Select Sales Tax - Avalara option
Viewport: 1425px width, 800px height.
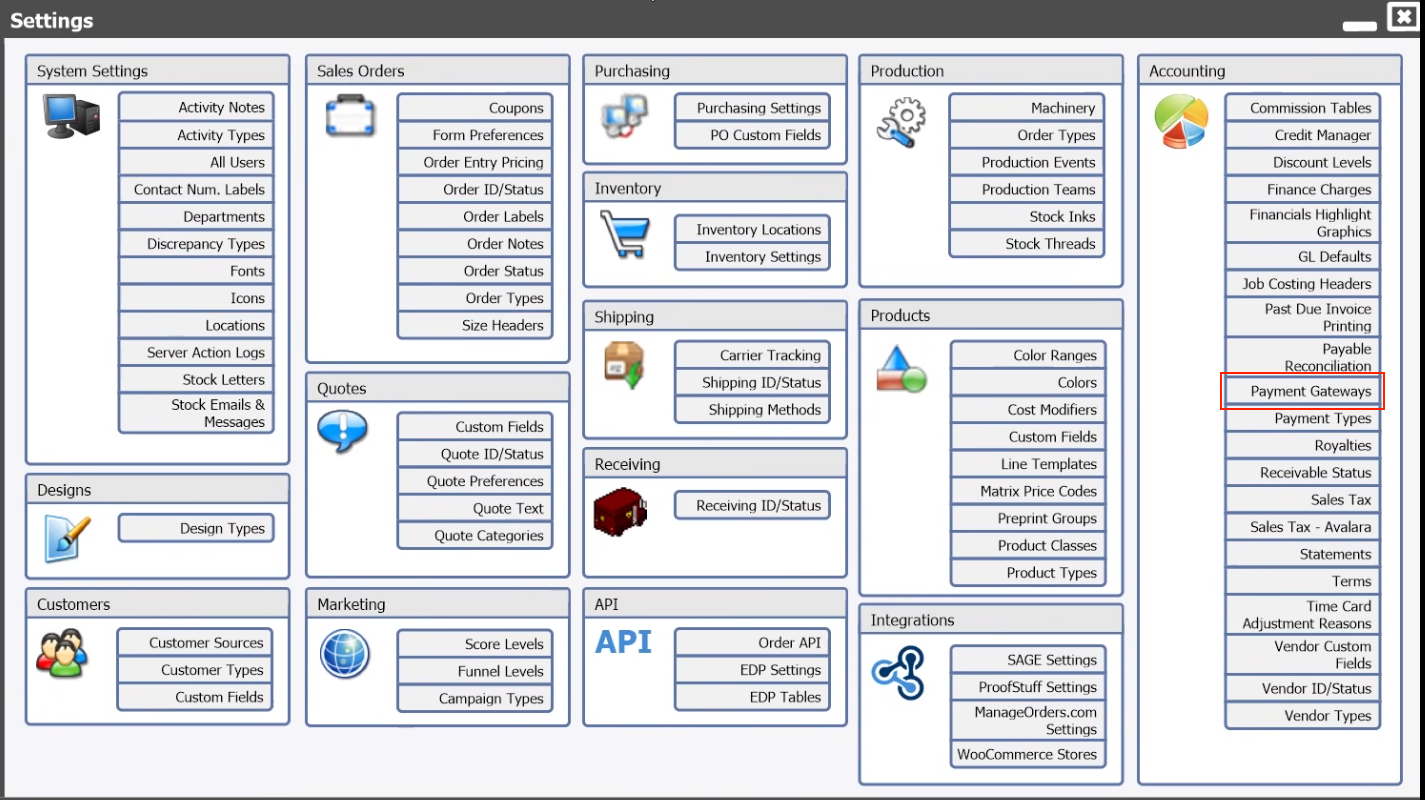(x=1302, y=527)
